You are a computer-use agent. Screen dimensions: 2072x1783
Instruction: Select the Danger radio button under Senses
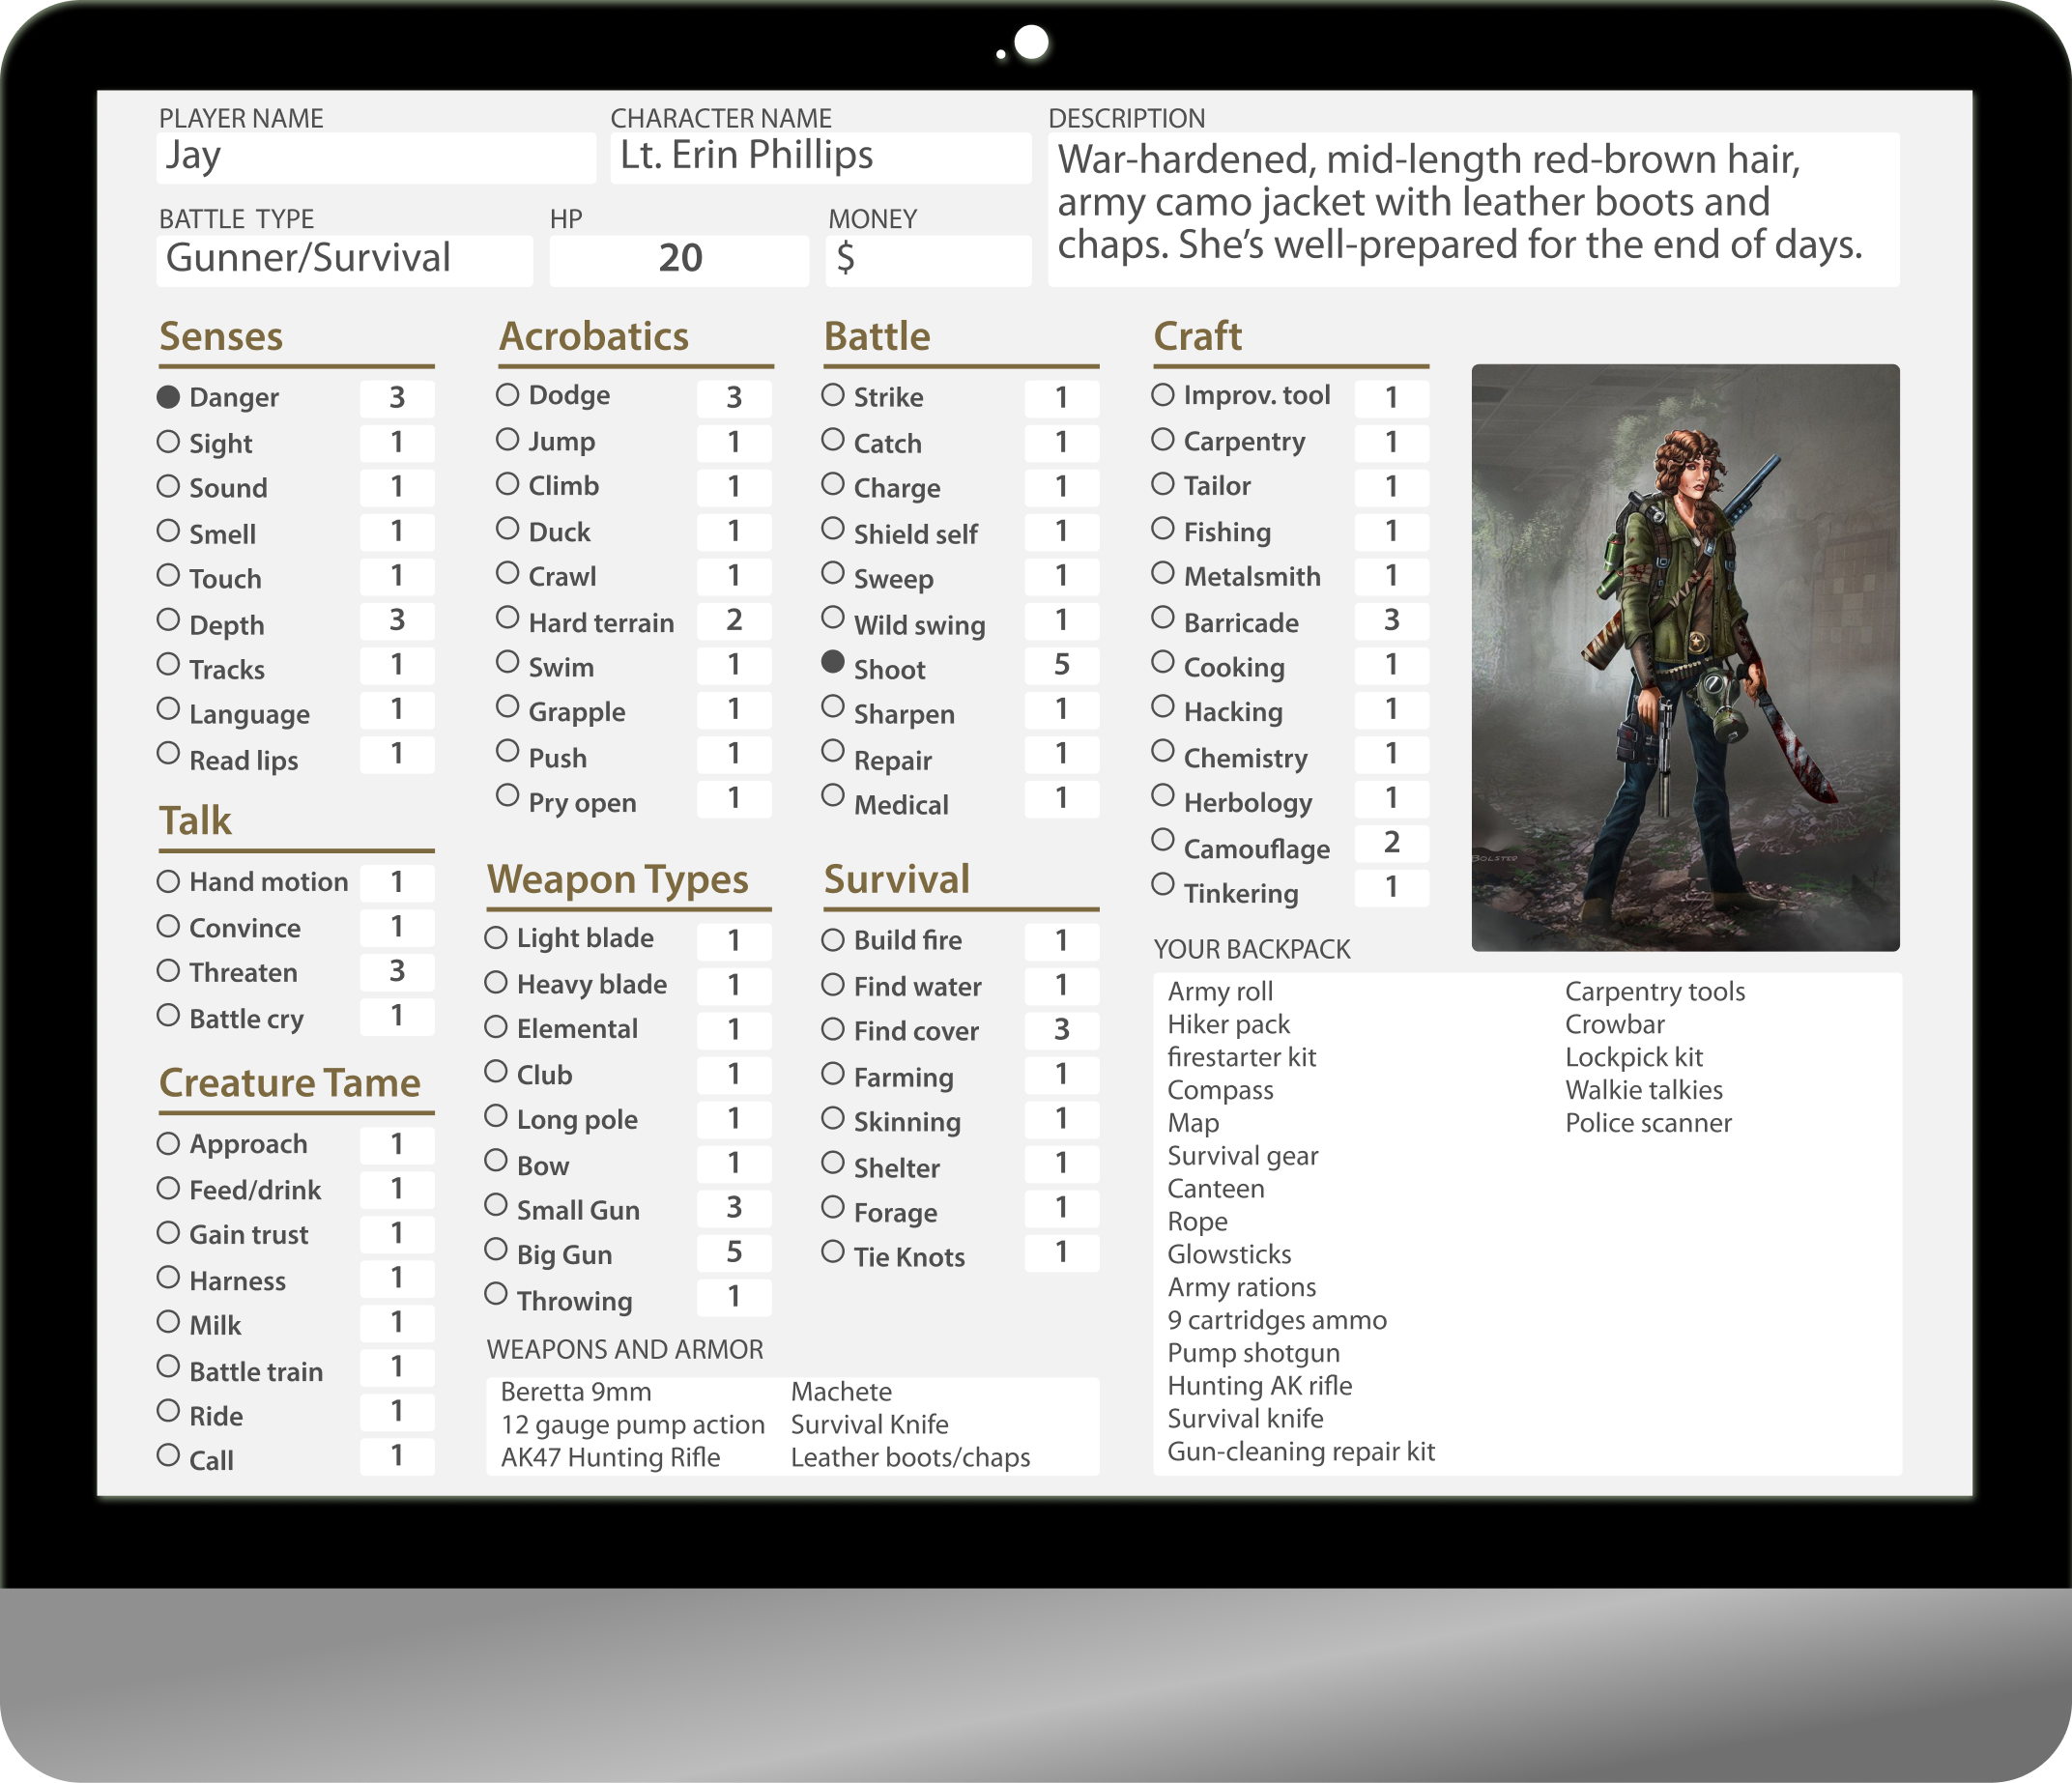168,397
